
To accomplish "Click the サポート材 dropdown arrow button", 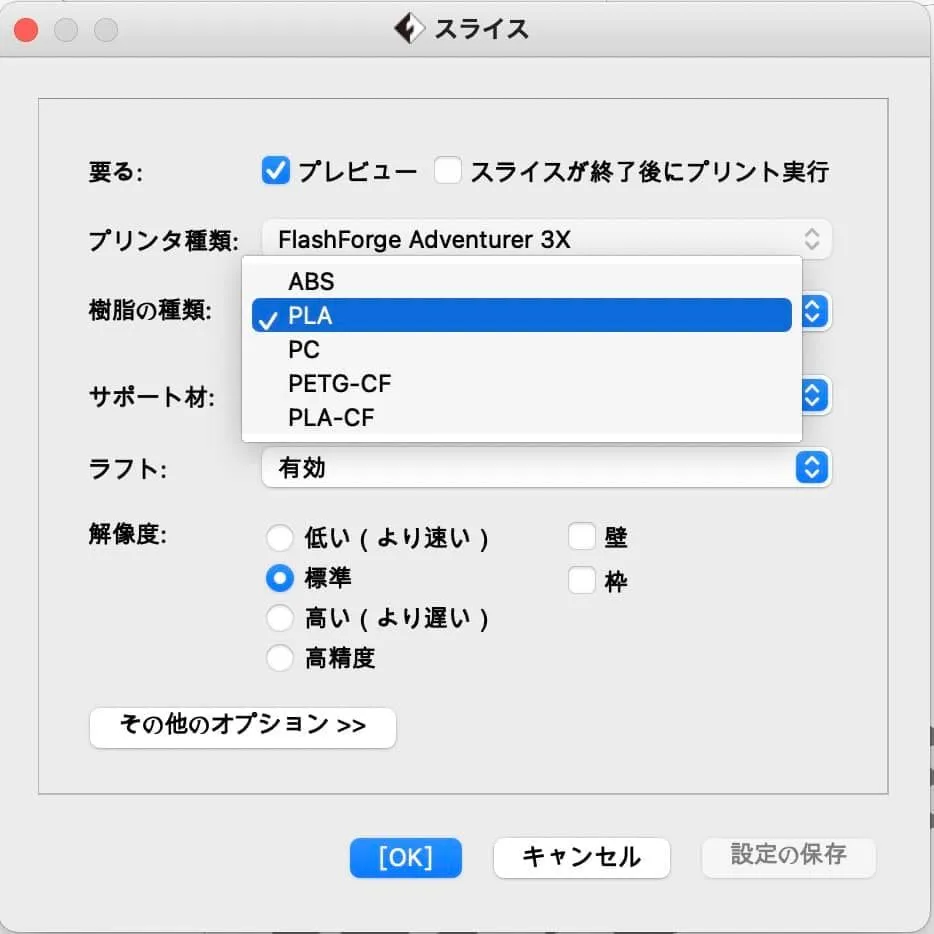I will pyautogui.click(x=813, y=395).
